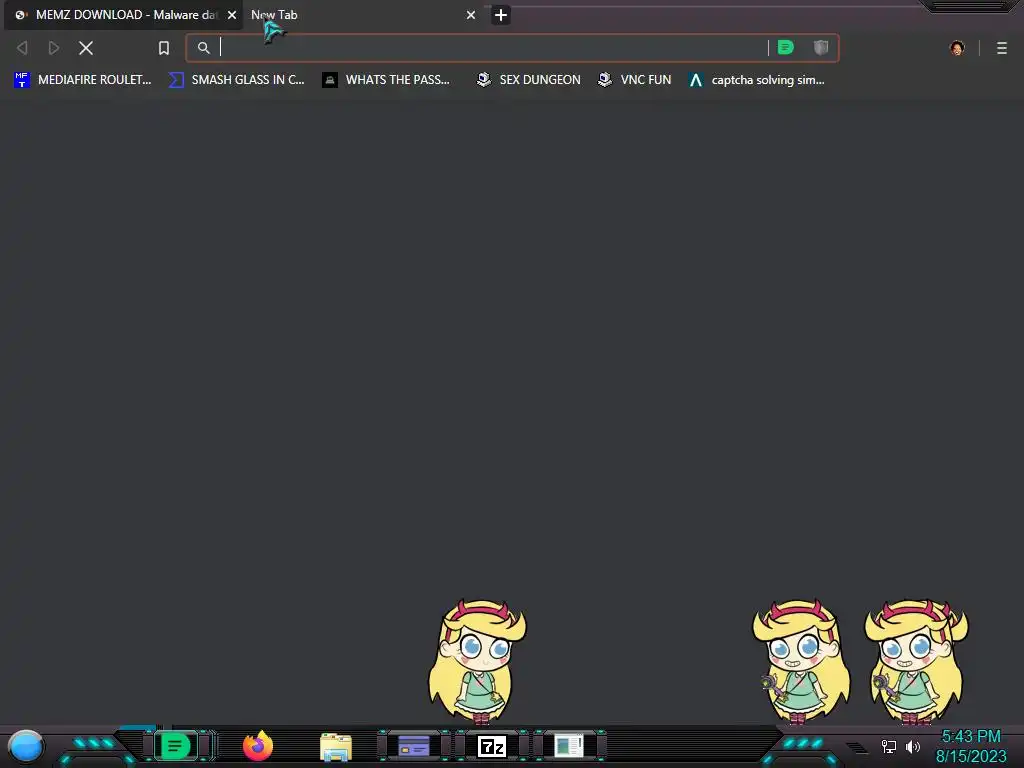Open the Start orb menu

pos(26,746)
